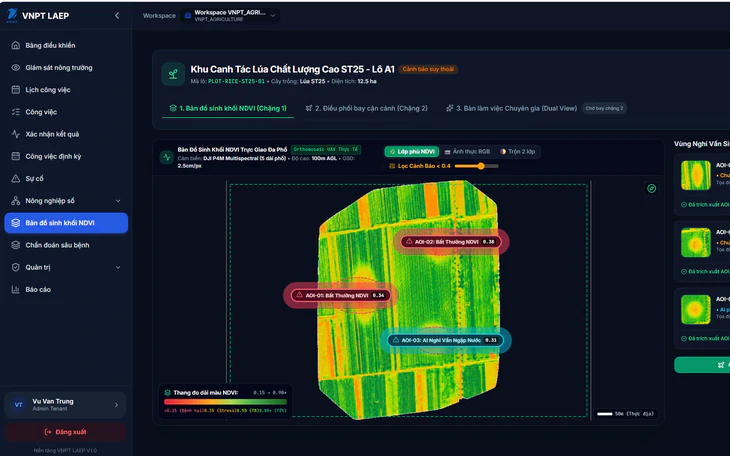Collapse the sidebar with the arrow

(x=117, y=15)
